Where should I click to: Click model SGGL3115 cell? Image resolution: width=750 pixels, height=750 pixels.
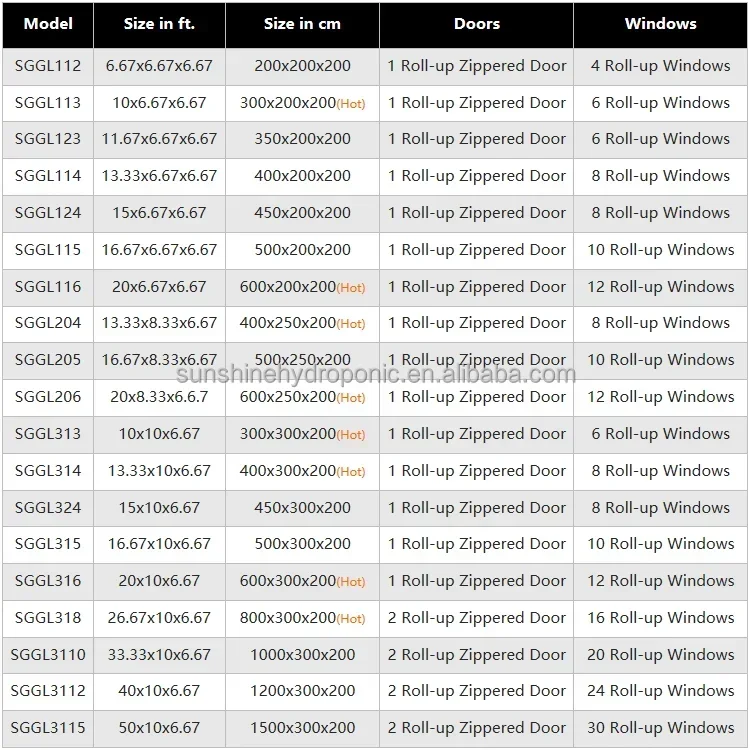[x=48, y=728]
